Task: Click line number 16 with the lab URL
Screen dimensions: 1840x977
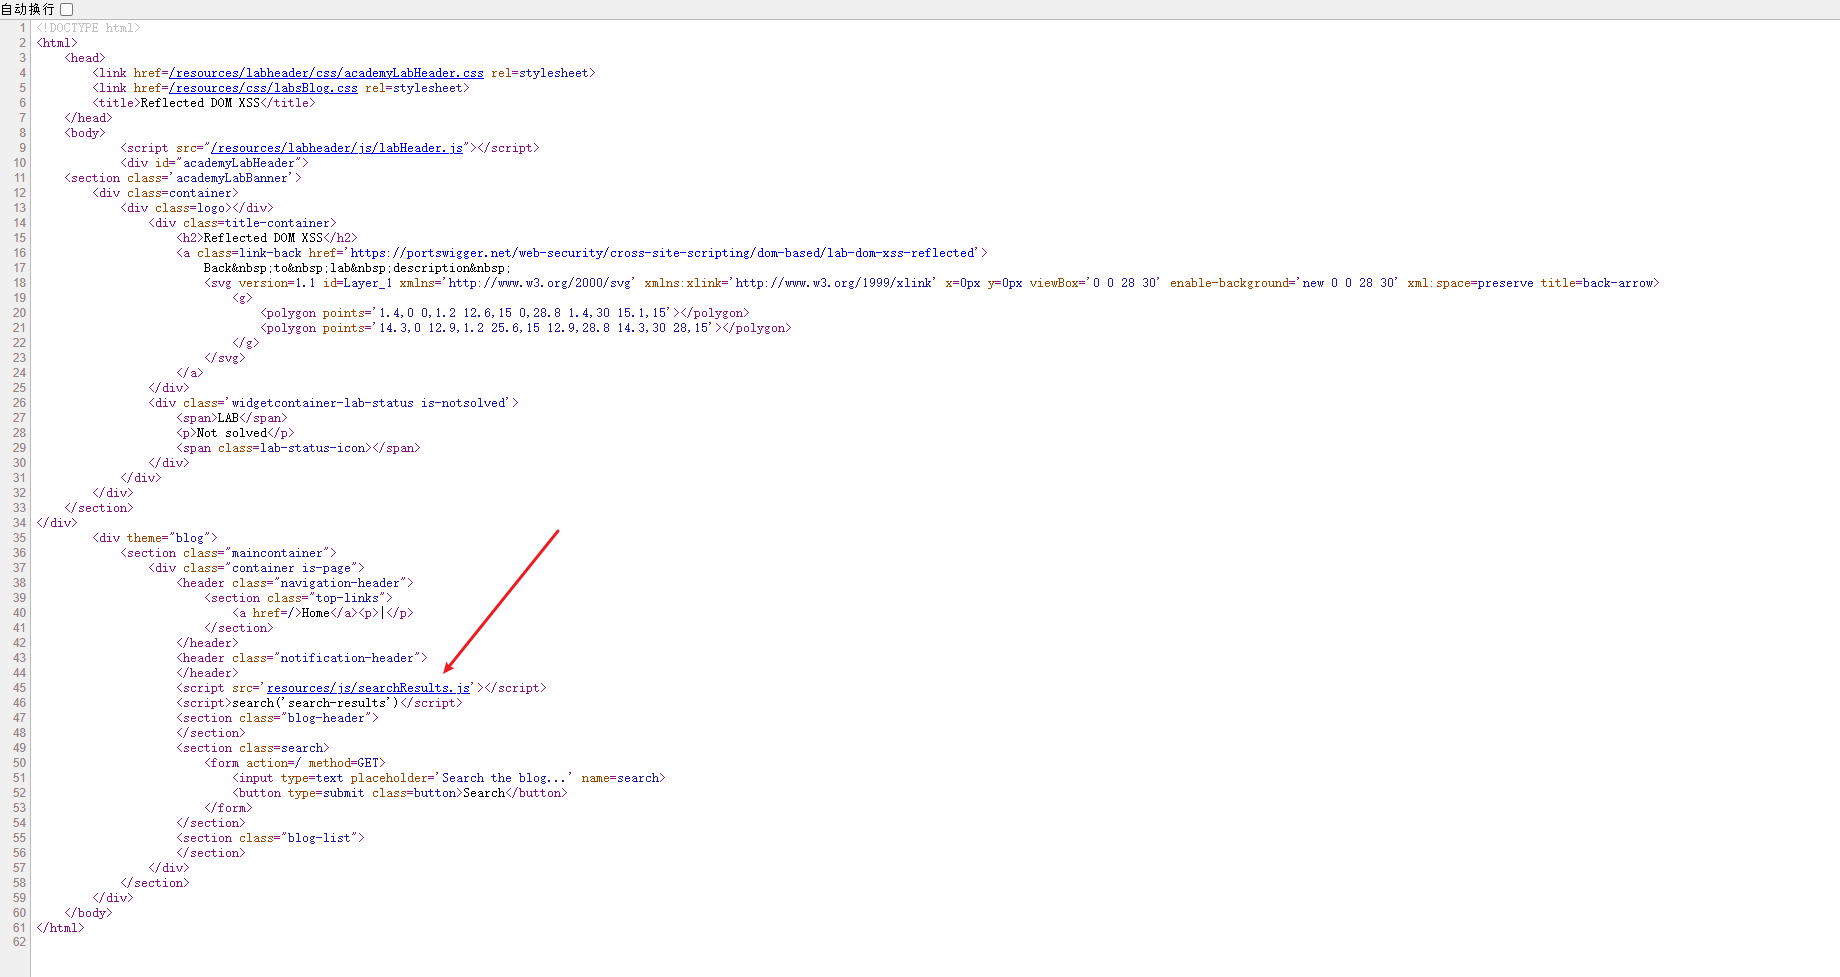Action: (19, 252)
